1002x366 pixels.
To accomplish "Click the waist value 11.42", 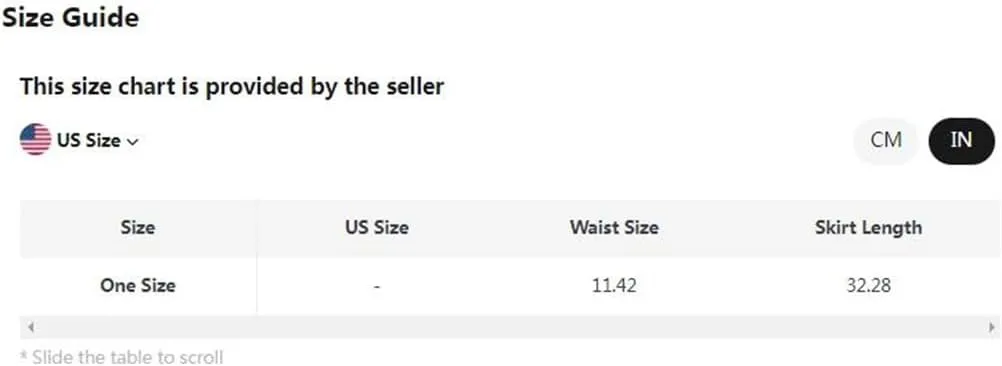I will tap(614, 286).
